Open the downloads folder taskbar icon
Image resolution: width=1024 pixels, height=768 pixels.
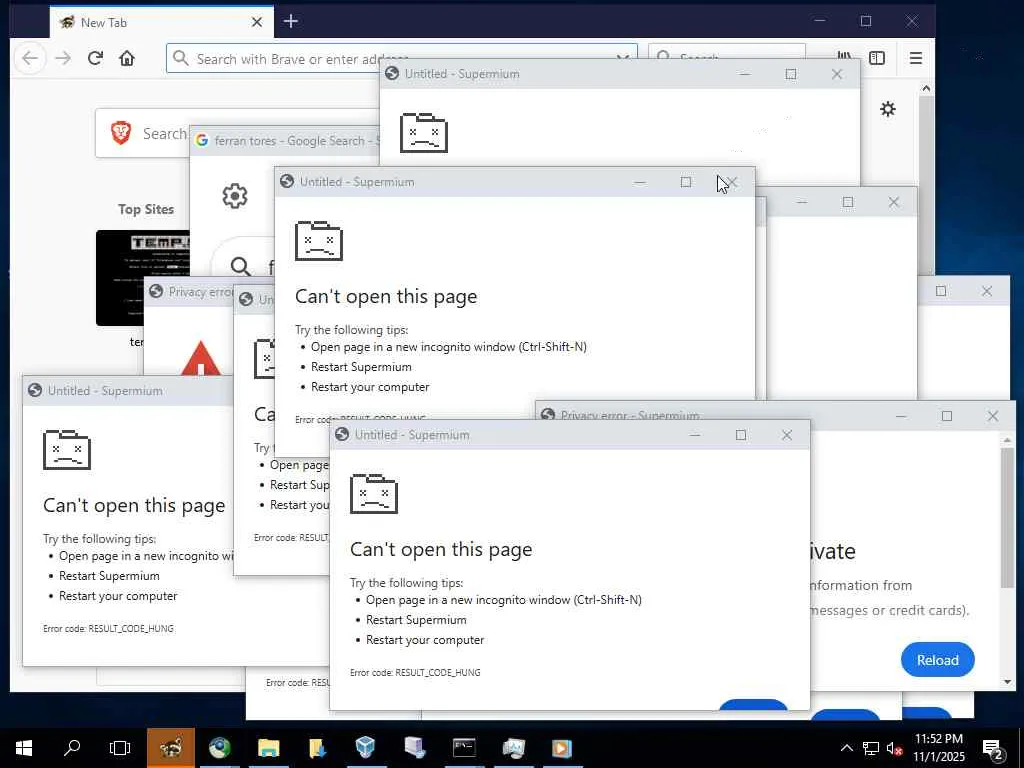[x=317, y=748]
